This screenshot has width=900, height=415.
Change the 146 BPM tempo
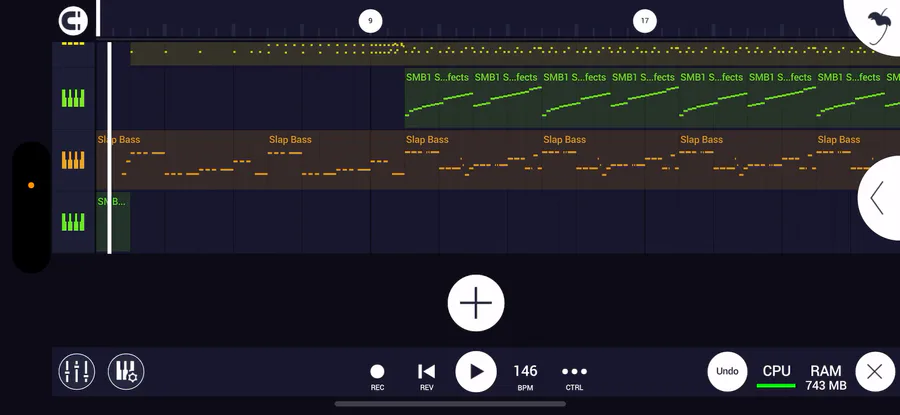525,377
